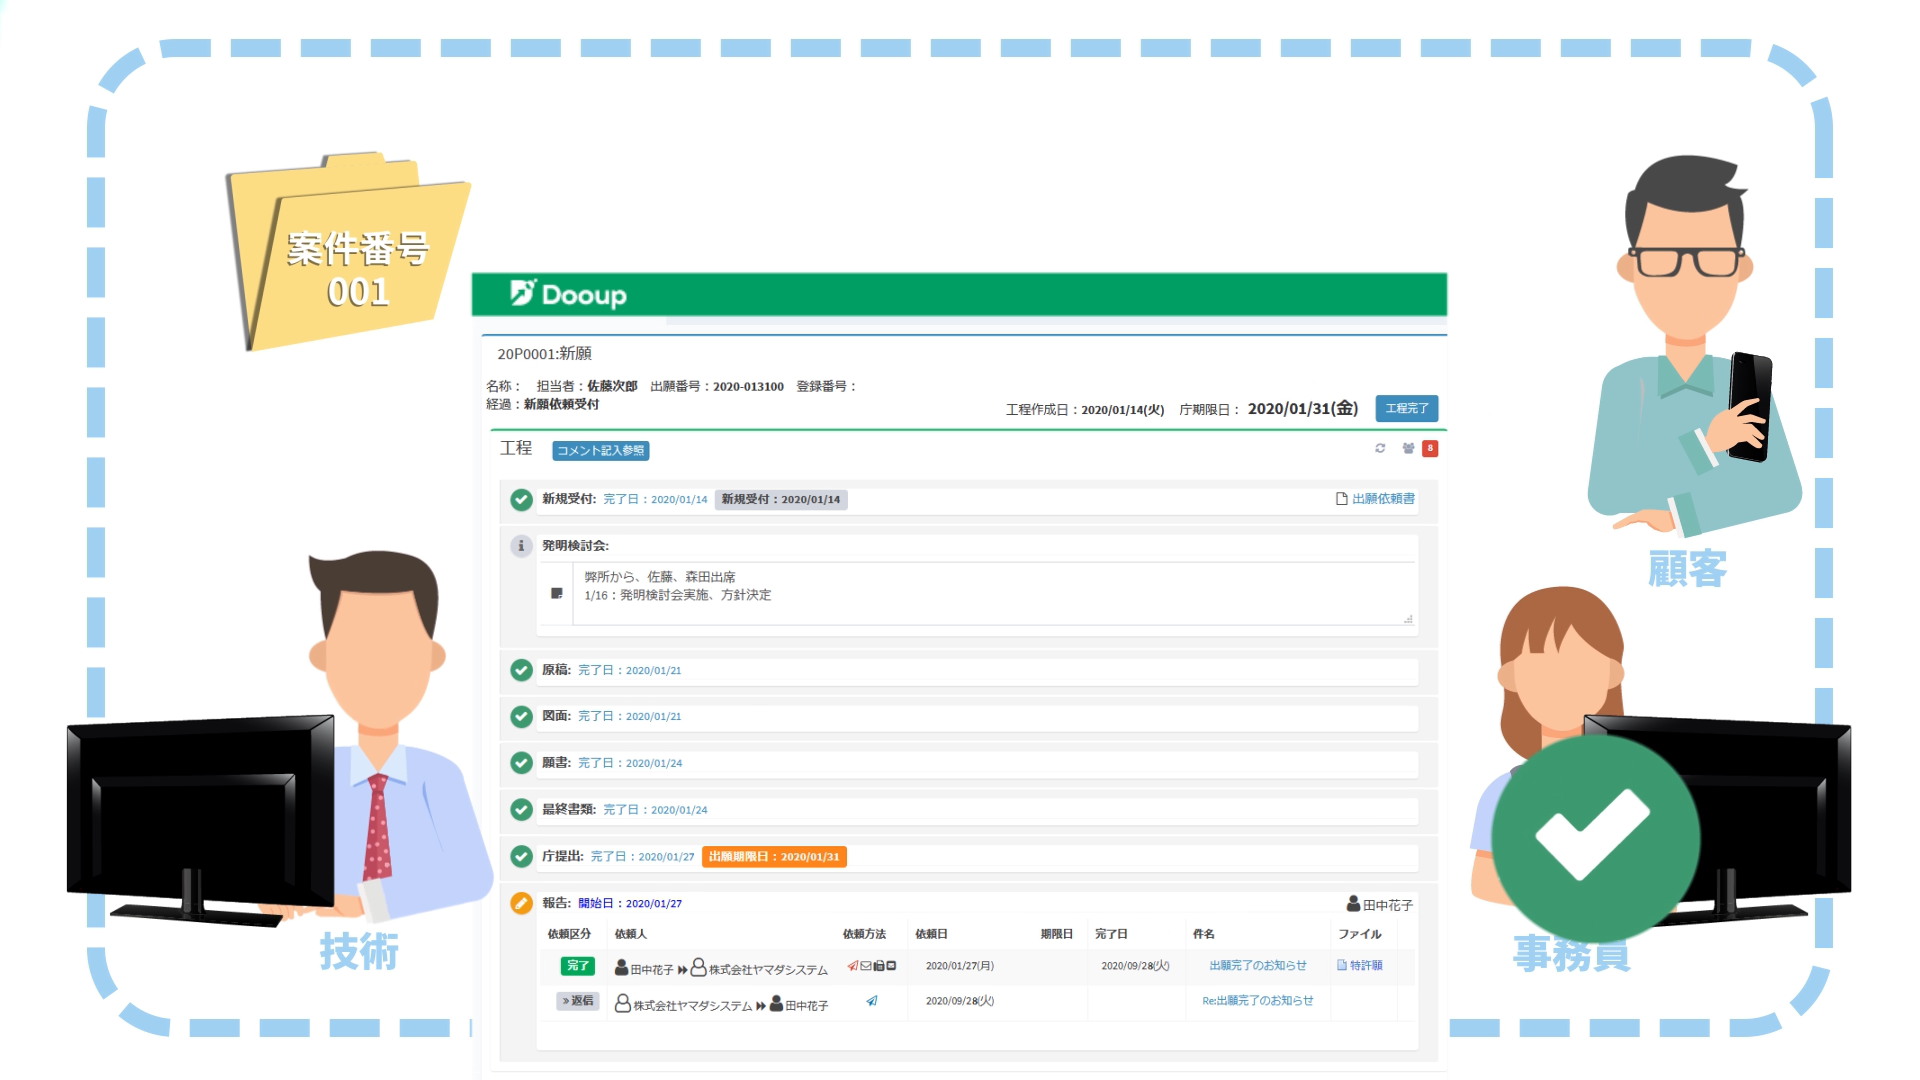Click the refresh icon in the 工程 header
This screenshot has height=1080, width=1920.
click(x=1380, y=448)
